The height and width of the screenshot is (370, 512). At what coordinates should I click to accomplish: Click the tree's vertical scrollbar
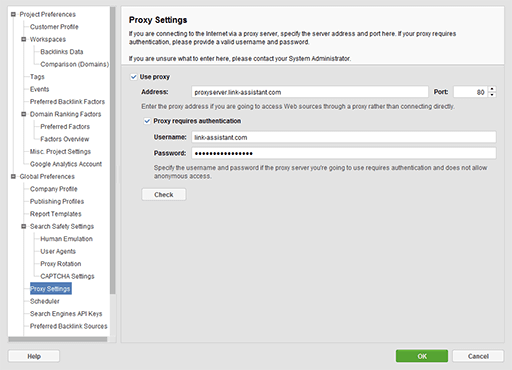pos(113,150)
